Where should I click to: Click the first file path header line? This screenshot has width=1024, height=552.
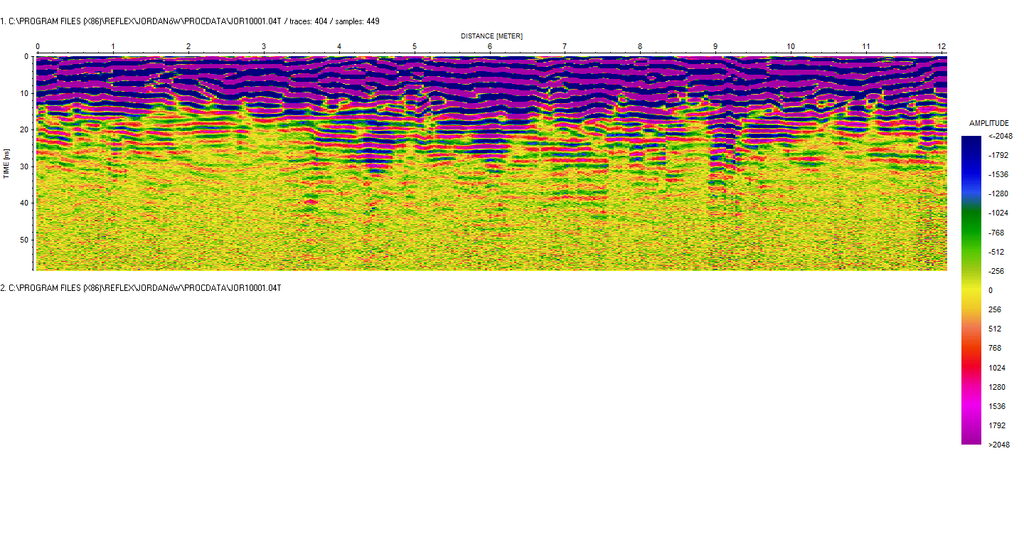(190, 21)
